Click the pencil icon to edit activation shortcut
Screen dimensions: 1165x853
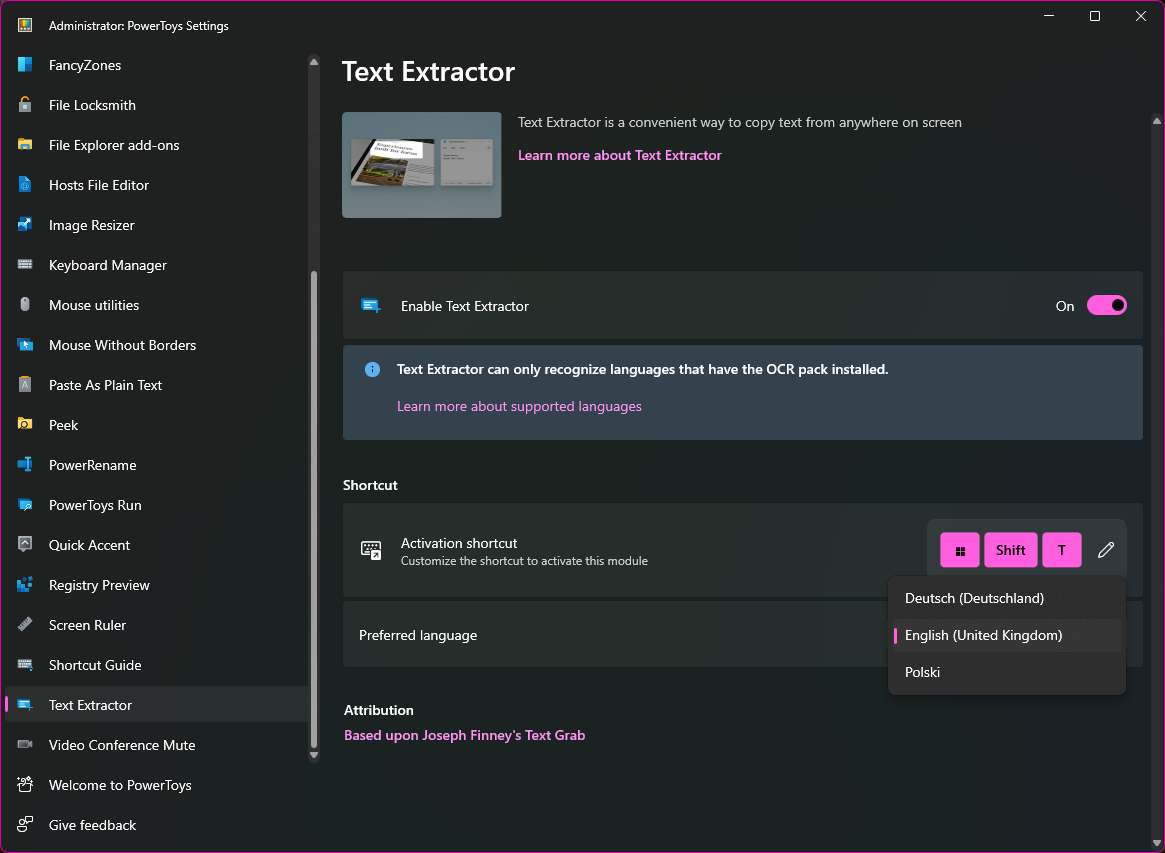coord(1106,550)
